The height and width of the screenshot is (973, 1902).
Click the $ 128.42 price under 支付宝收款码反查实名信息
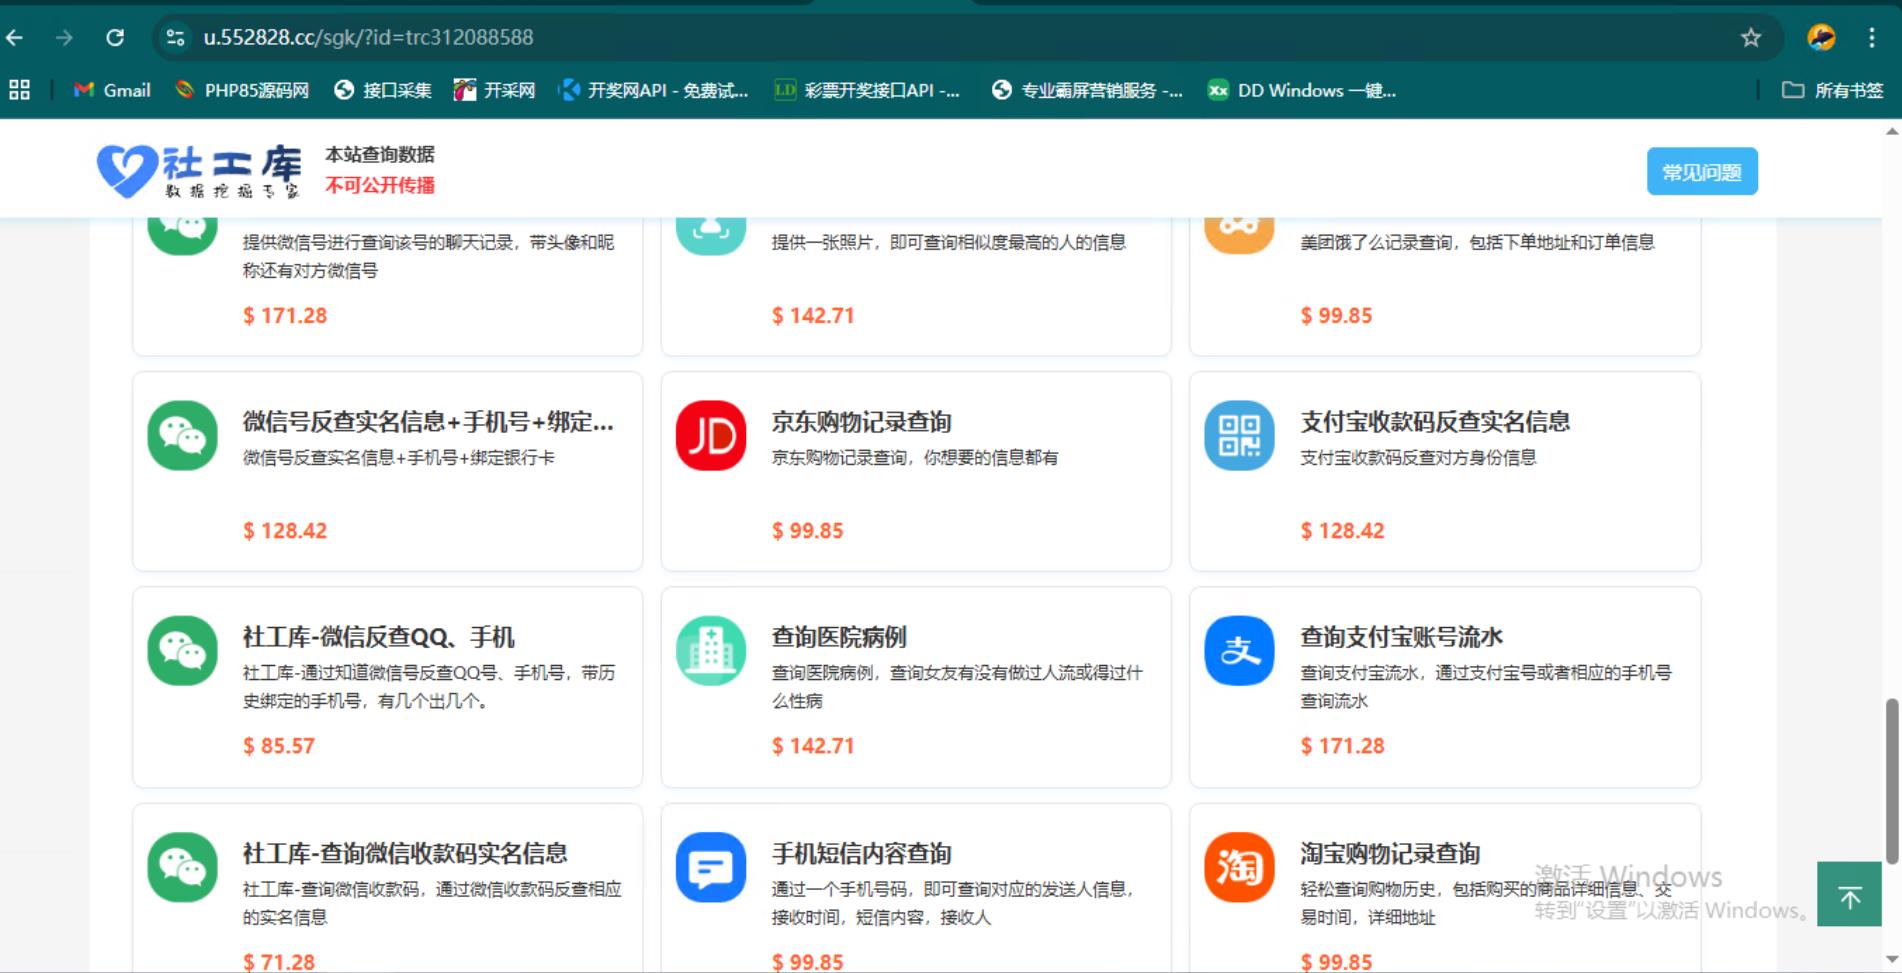(x=1342, y=531)
